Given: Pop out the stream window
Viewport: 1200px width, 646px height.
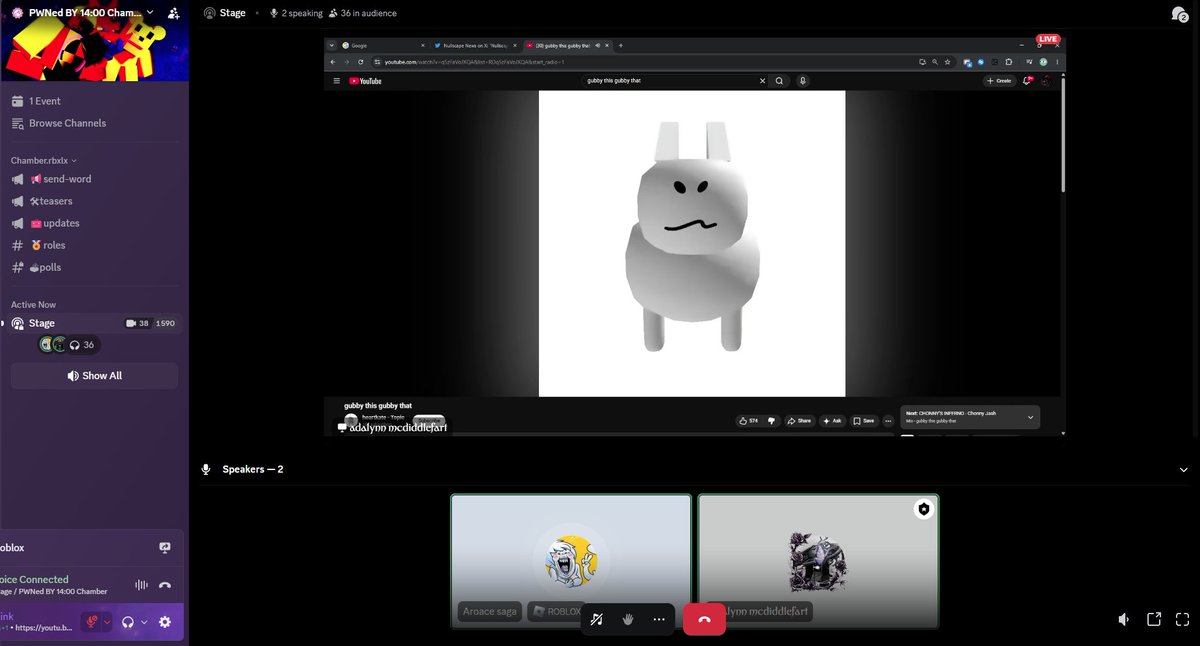Looking at the screenshot, I should [x=1153, y=619].
